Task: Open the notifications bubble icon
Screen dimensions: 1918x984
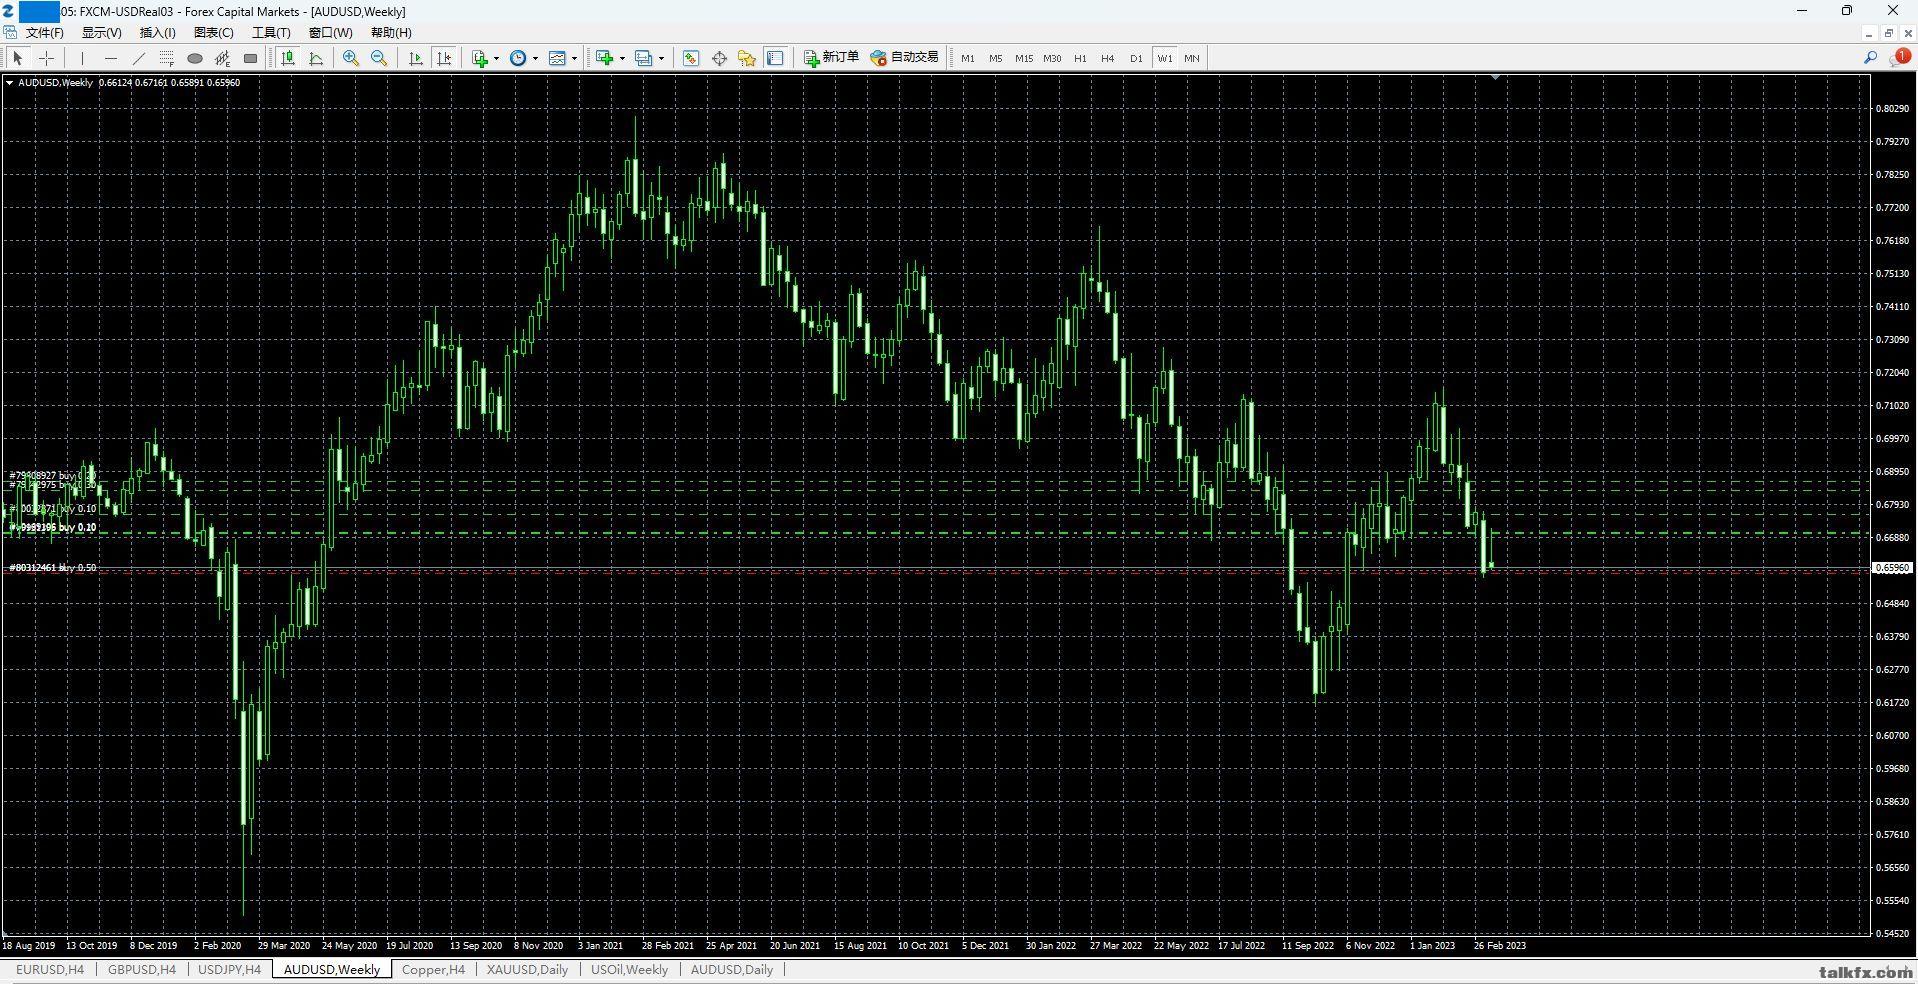Action: coord(1899,58)
